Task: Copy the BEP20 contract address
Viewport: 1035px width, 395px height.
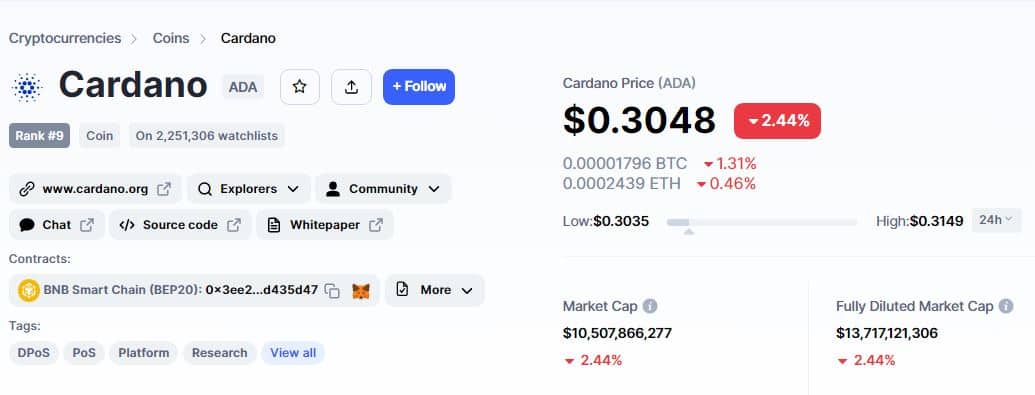Action: click(333, 291)
